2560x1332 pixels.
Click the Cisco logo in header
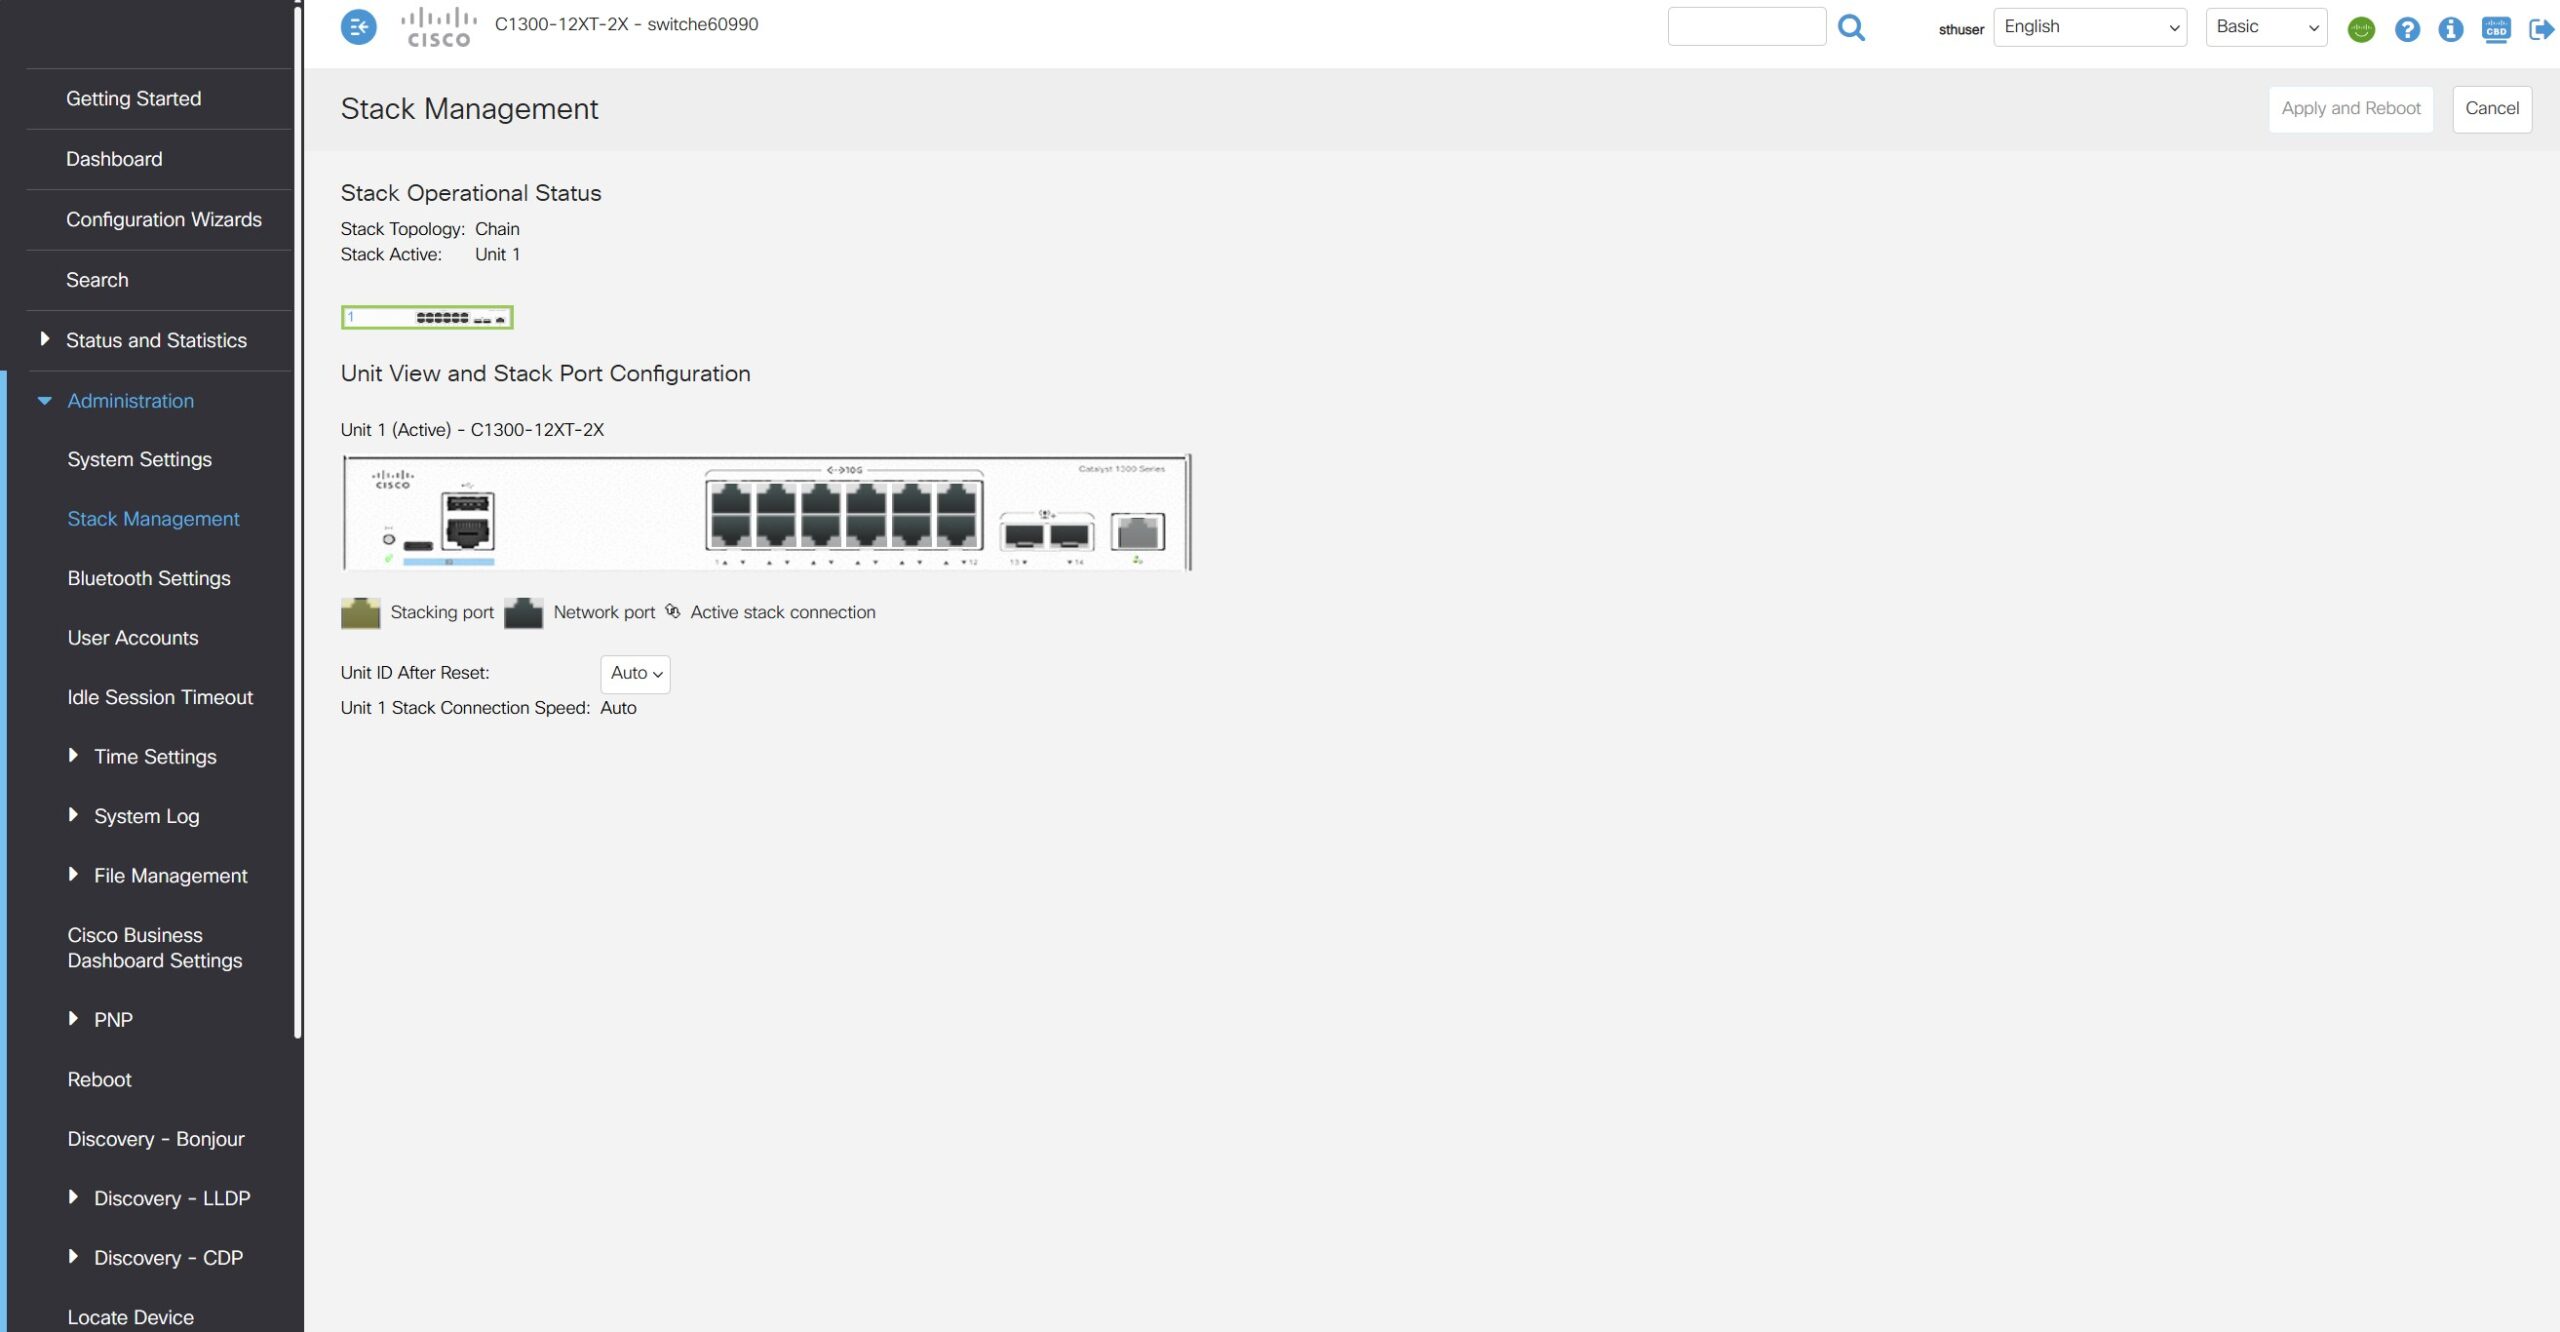click(x=438, y=27)
